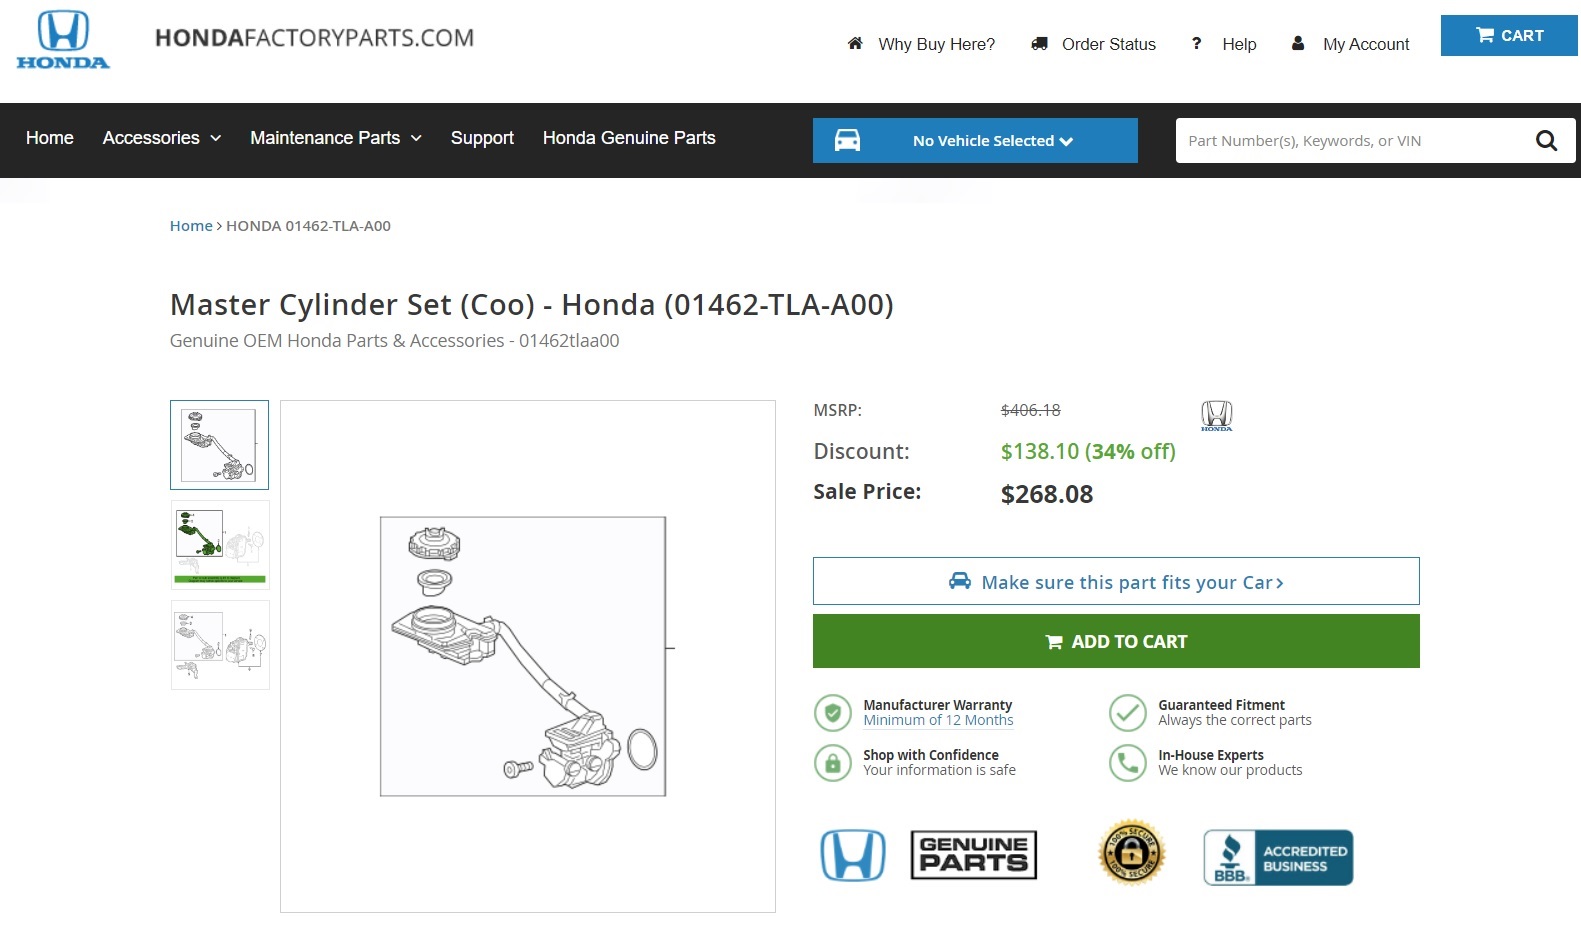Click the car icon in vehicle selector

click(x=847, y=141)
